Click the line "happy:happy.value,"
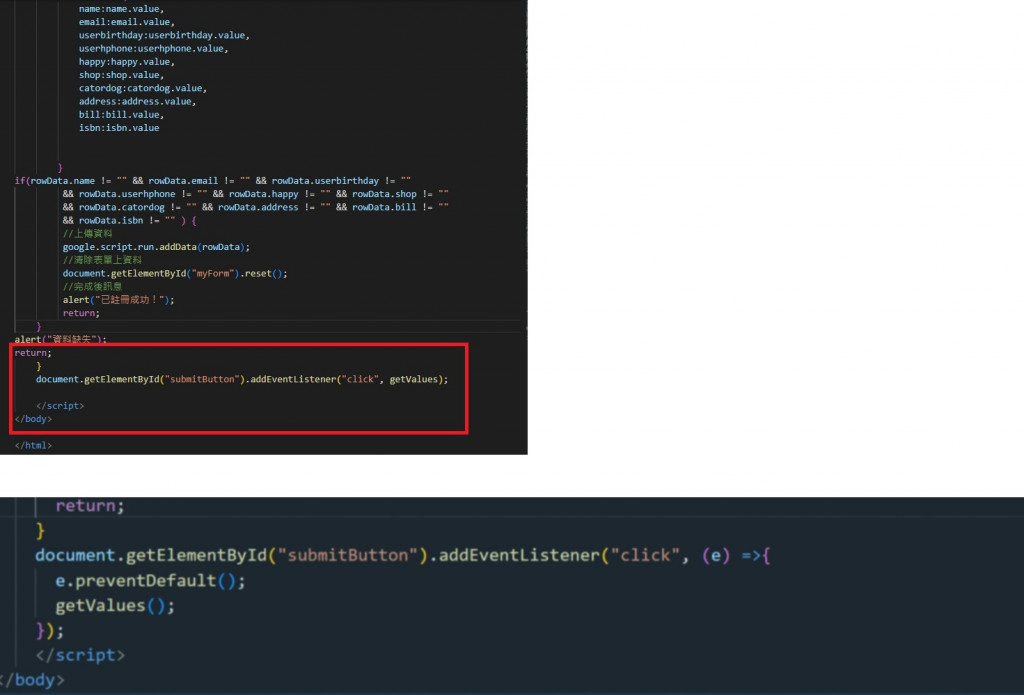The image size is (1024, 695). [x=126, y=62]
